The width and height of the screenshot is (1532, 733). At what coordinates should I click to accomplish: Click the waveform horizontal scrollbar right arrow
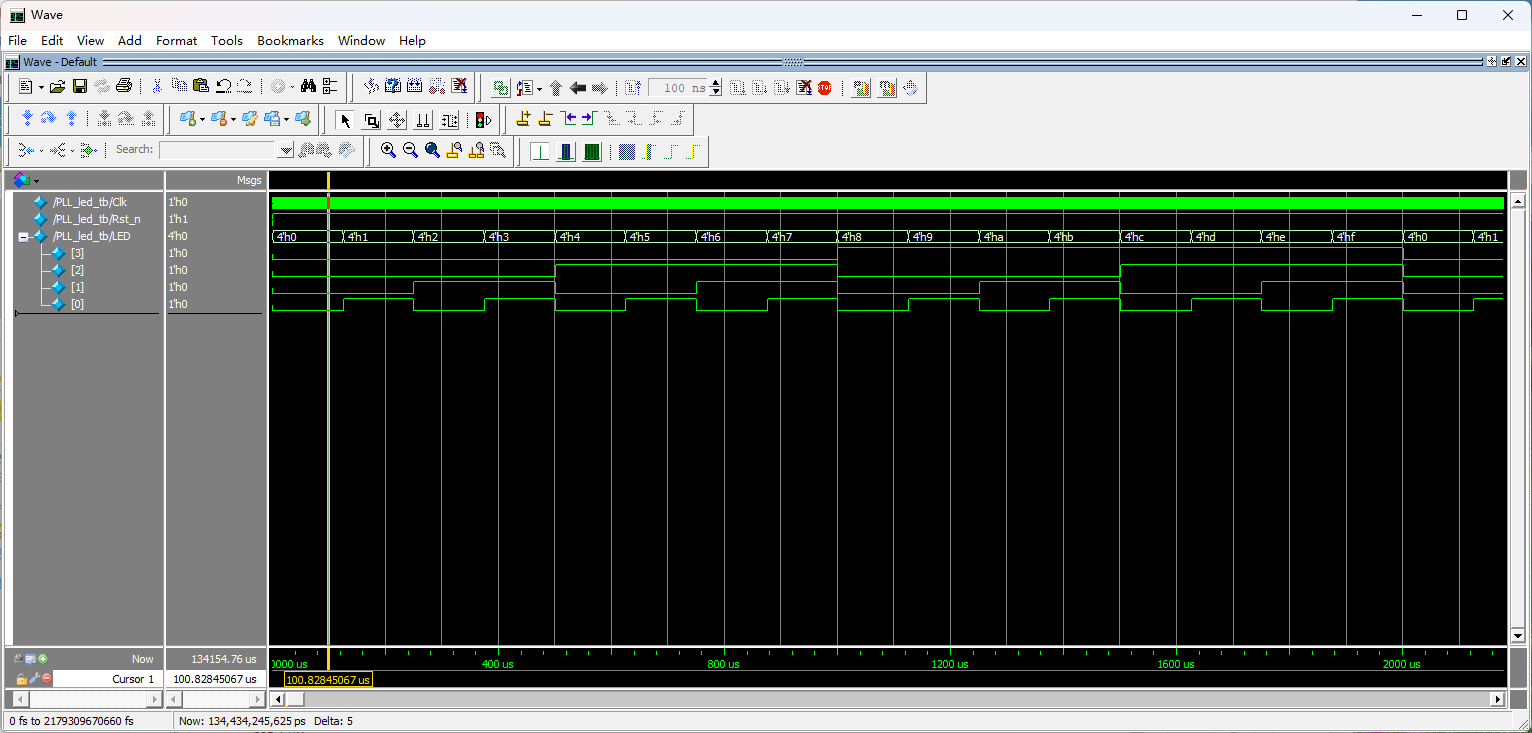click(x=1498, y=699)
